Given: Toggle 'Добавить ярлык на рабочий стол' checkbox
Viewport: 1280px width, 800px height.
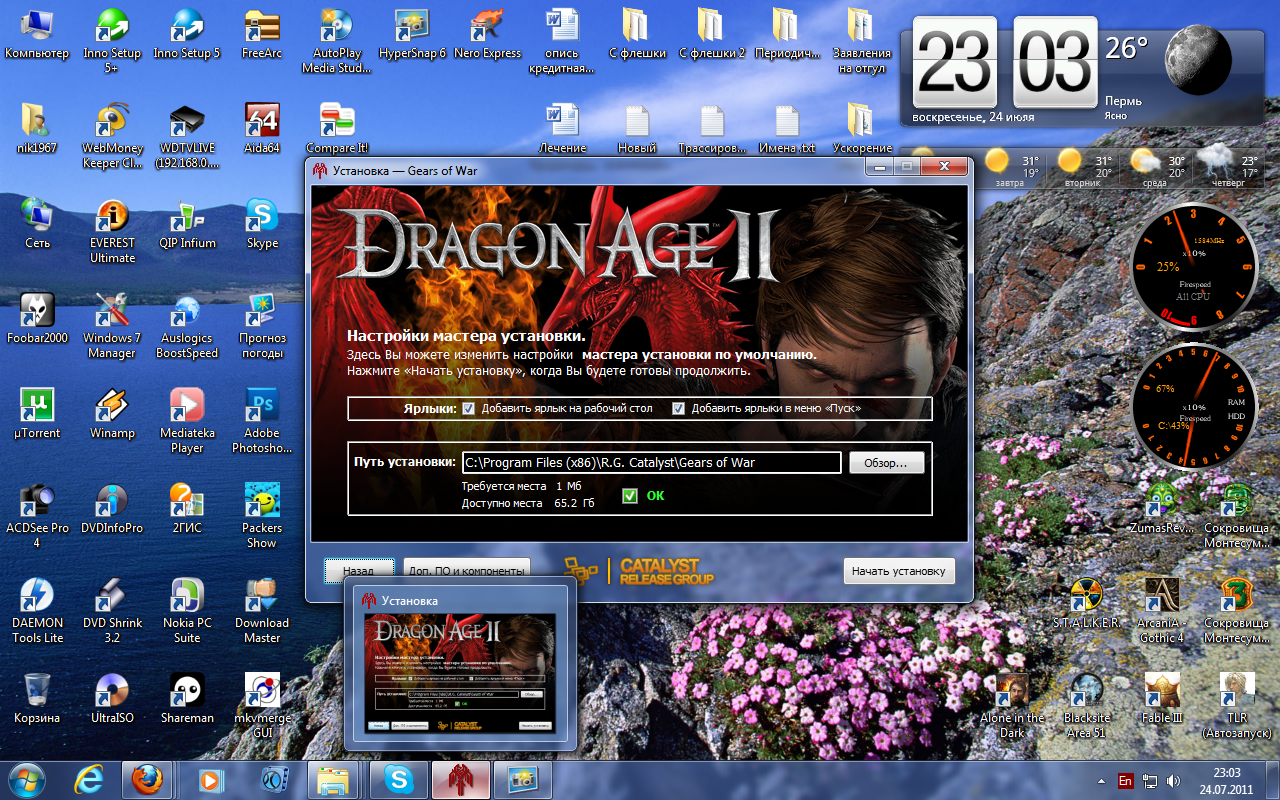Looking at the screenshot, I should pyautogui.click(x=468, y=409).
